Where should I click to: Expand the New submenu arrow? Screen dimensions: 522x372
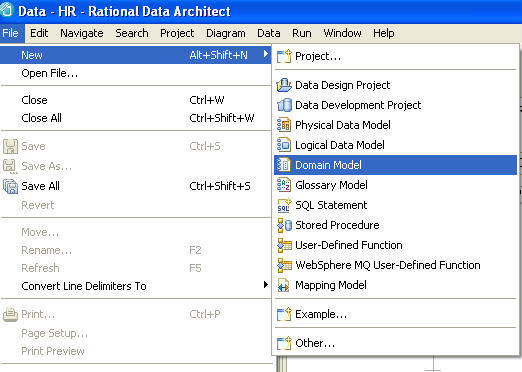[266, 54]
